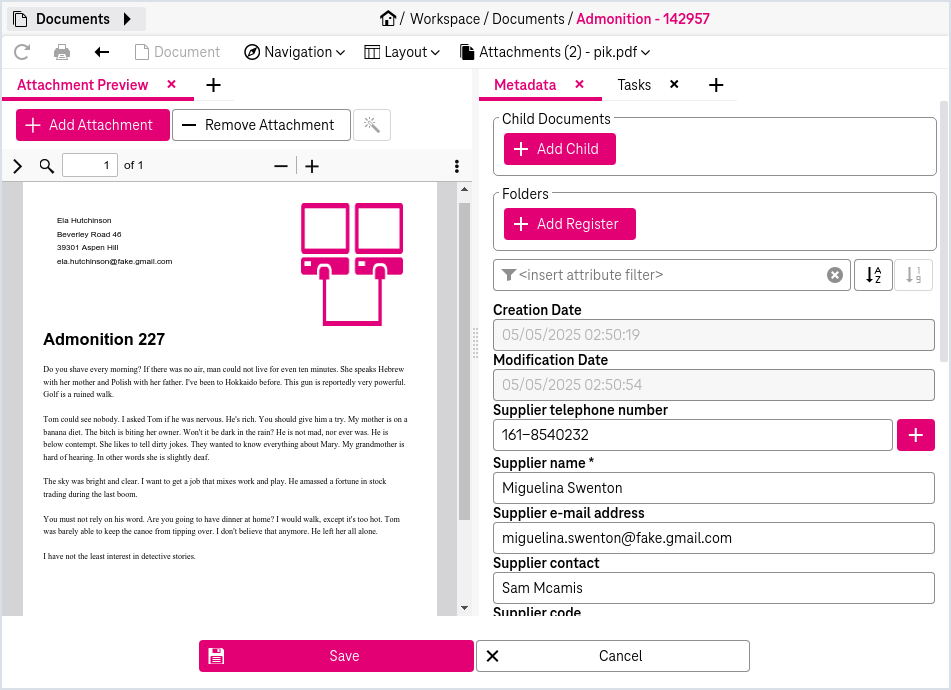Click the Admonition 227 heading in PDF
951x690 pixels.
click(x=104, y=340)
